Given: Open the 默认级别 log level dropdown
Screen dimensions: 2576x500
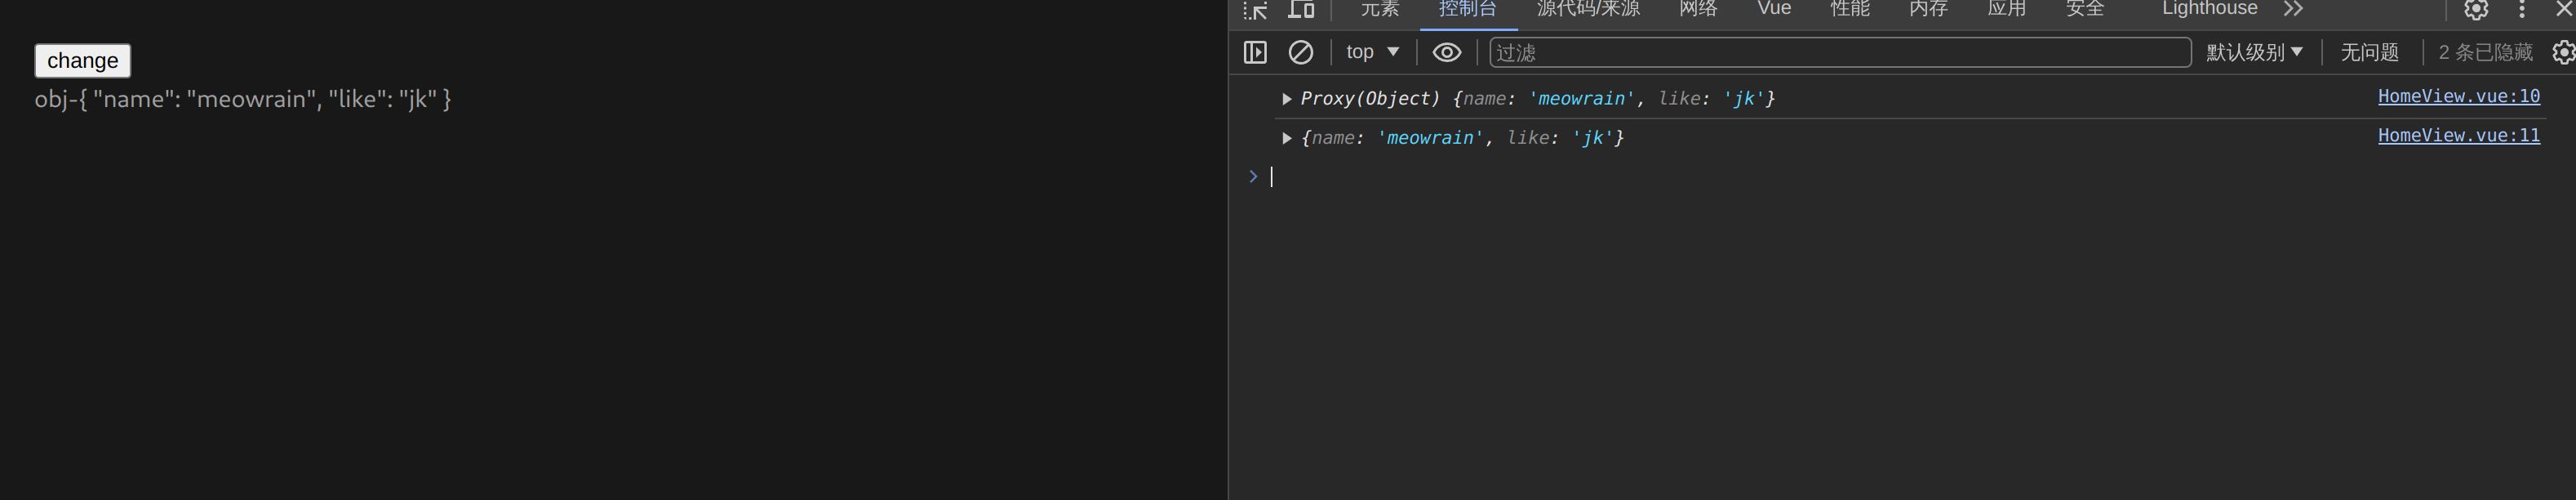Looking at the screenshot, I should coord(2254,52).
